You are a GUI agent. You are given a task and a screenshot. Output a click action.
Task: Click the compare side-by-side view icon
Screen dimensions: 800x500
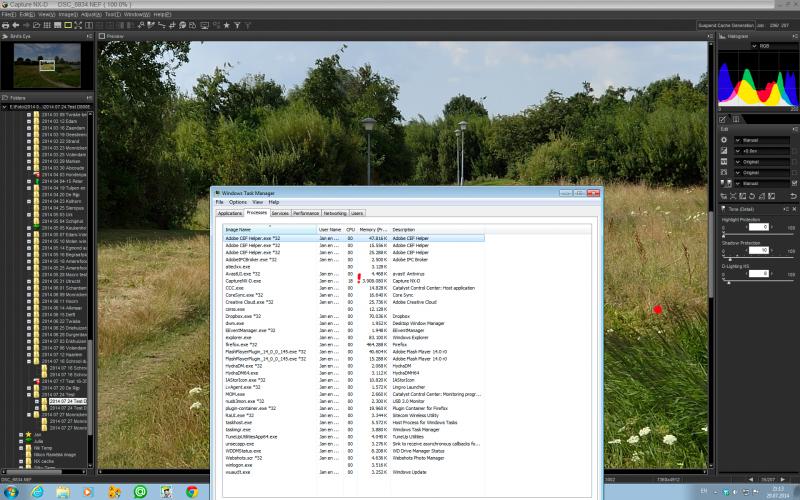(x=89, y=25)
